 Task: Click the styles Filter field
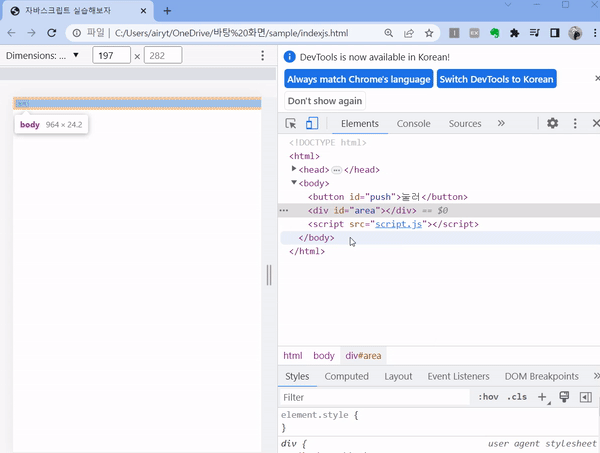(x=375, y=397)
